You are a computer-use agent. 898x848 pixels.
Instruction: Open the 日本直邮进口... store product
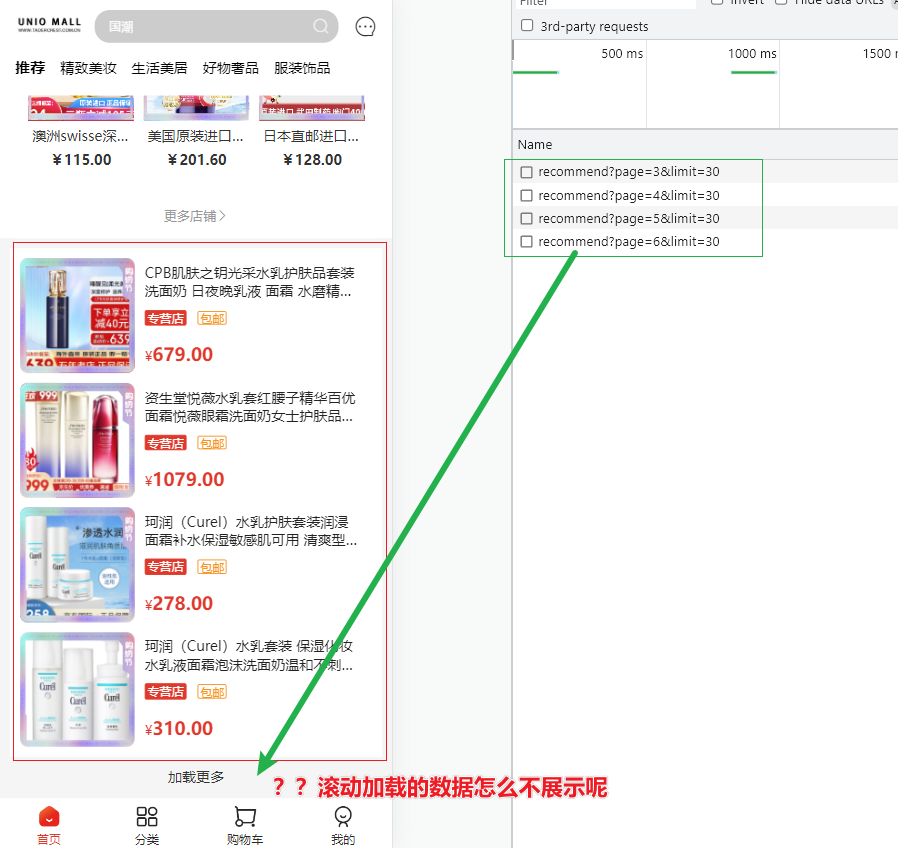pos(312,136)
